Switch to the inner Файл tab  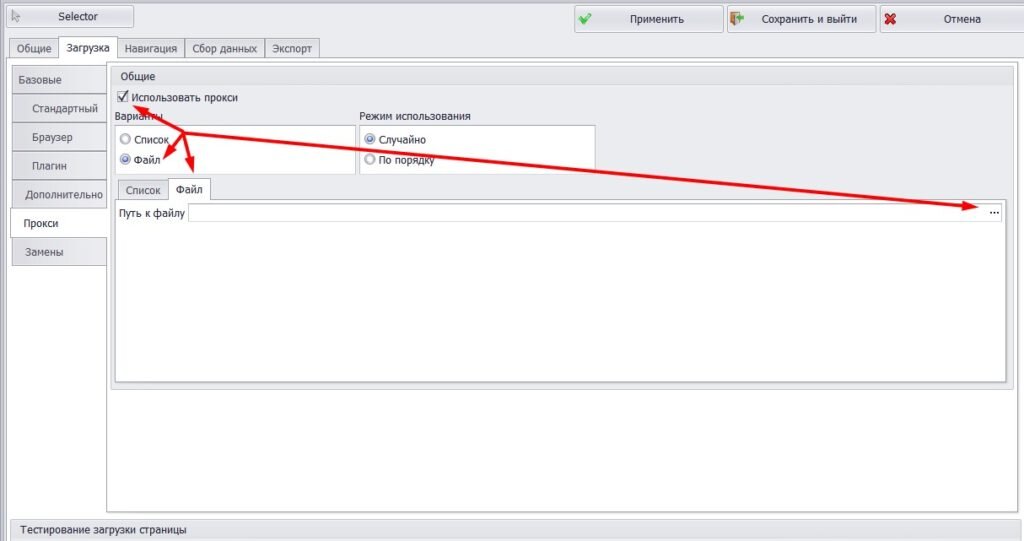(189, 189)
